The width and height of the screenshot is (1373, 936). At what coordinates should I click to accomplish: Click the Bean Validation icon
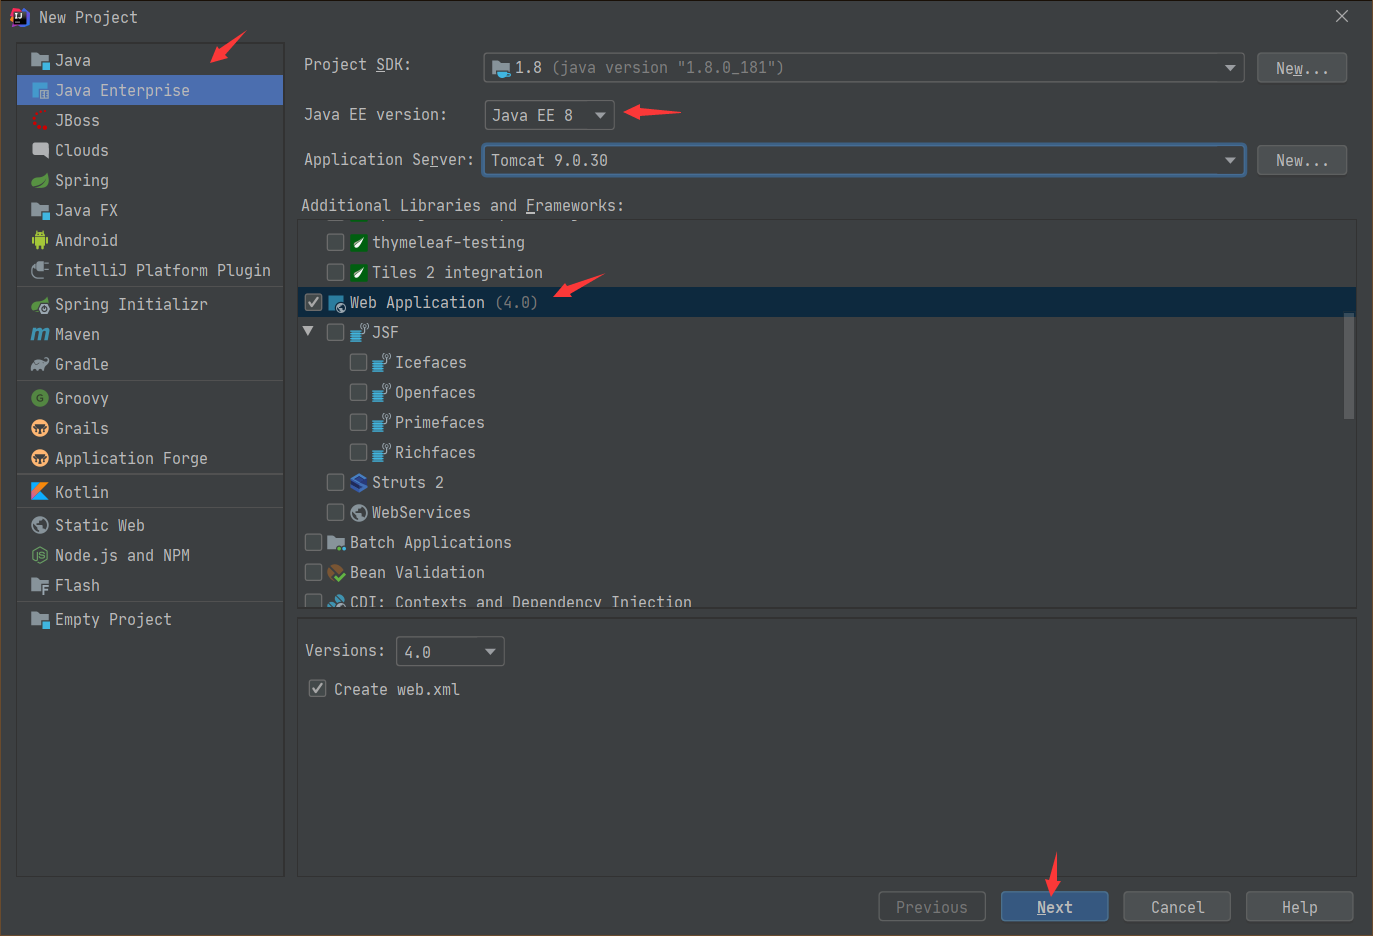tap(337, 572)
